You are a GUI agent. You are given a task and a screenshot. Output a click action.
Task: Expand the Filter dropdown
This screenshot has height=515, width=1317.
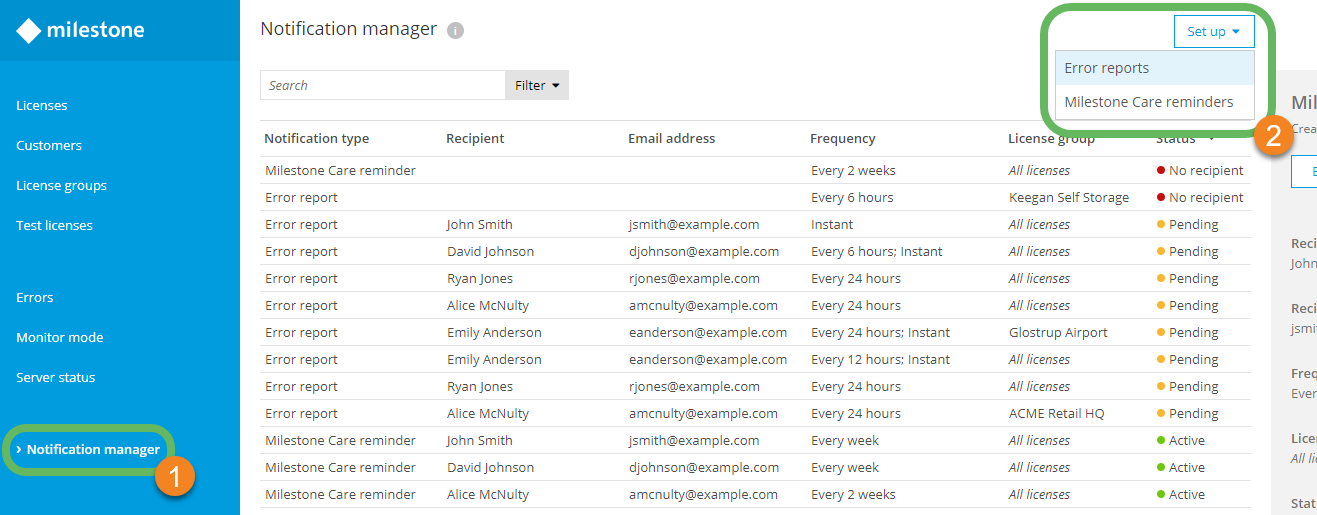pos(537,86)
